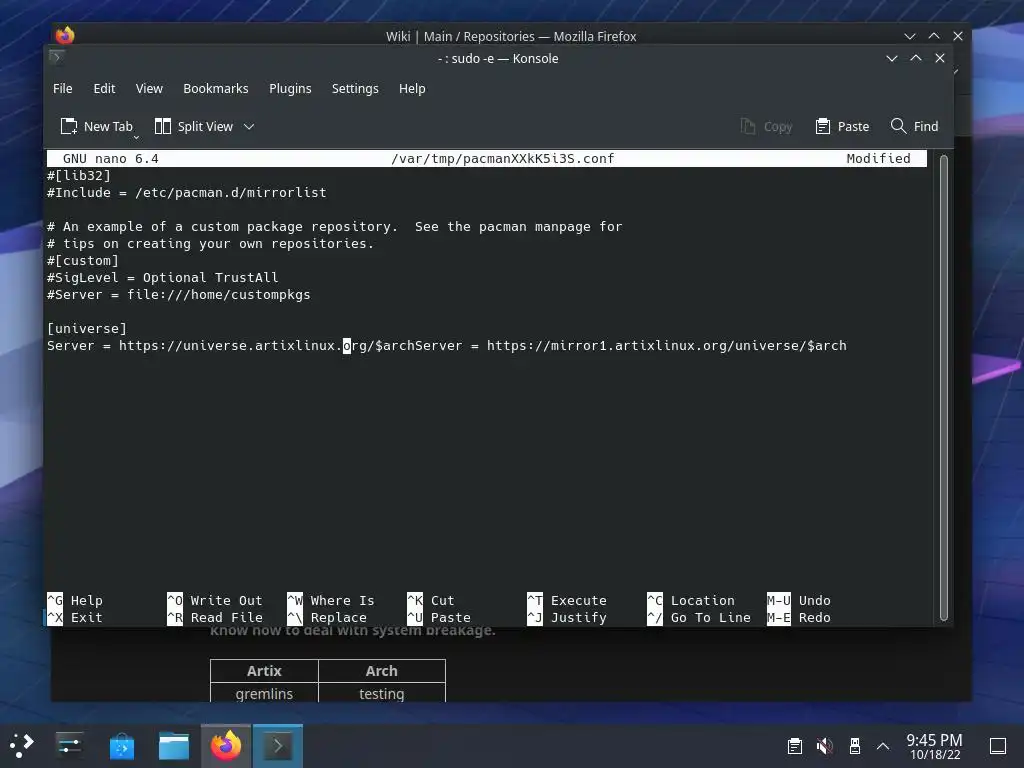Click the show desktop button

click(x=998, y=746)
